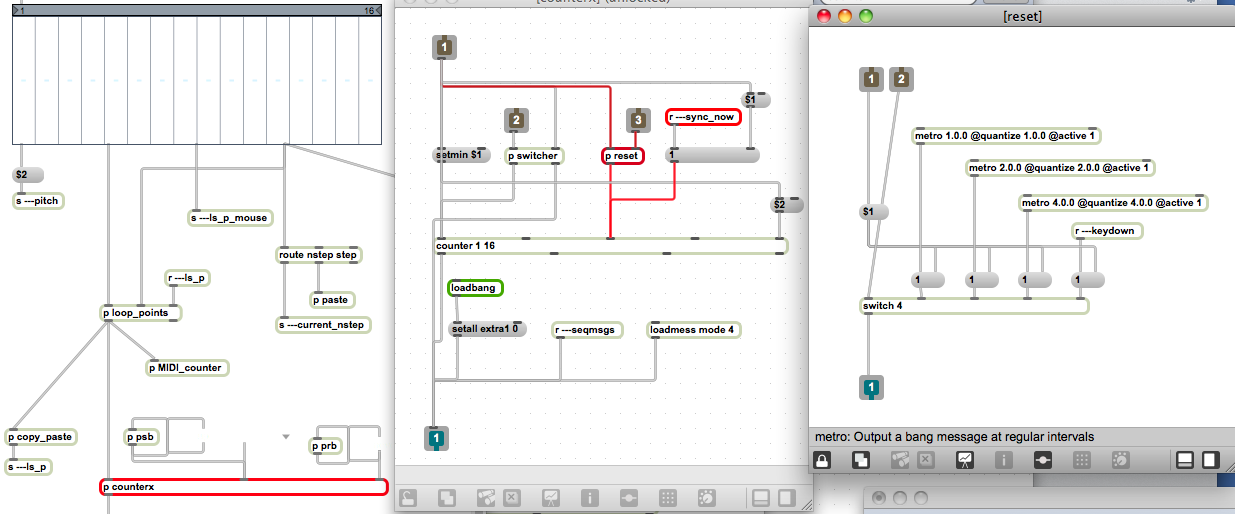
Task: Show right sidebar icon in counterx window
Action: tap(788, 496)
